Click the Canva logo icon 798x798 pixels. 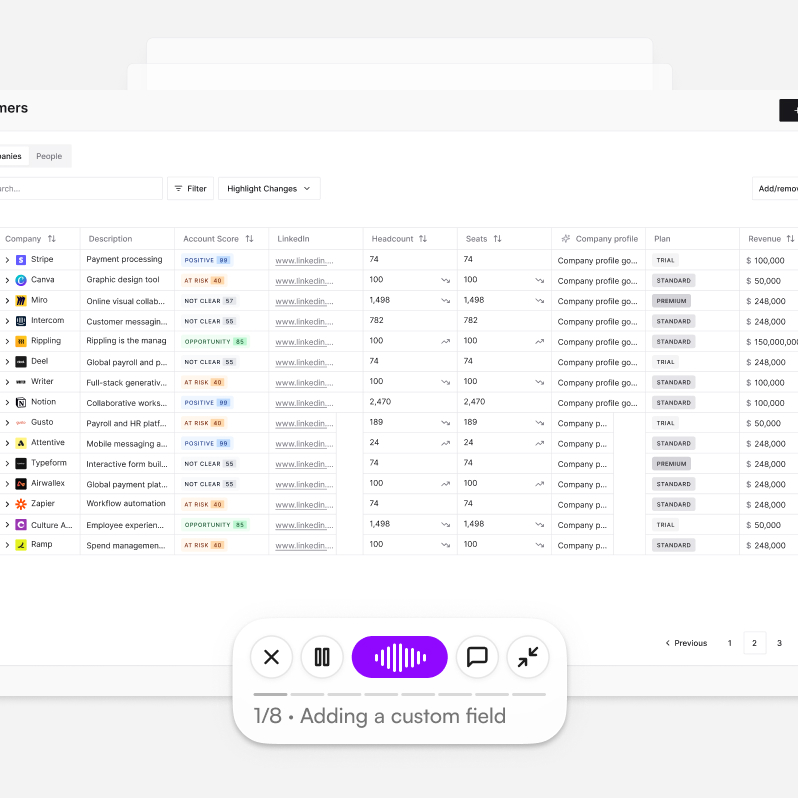[21, 280]
